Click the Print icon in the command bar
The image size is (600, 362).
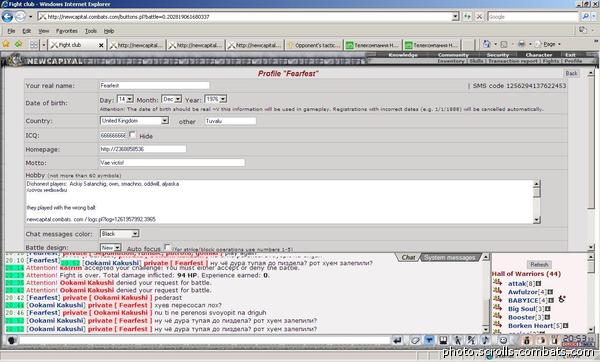(x=522, y=44)
